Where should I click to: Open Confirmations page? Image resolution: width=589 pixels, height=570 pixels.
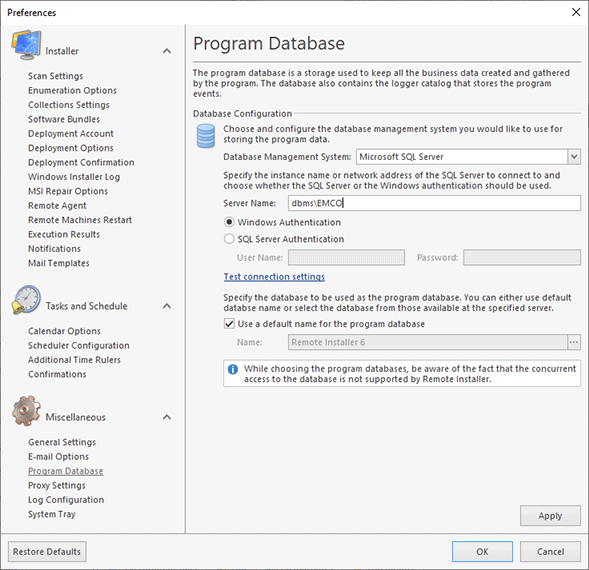[57, 374]
